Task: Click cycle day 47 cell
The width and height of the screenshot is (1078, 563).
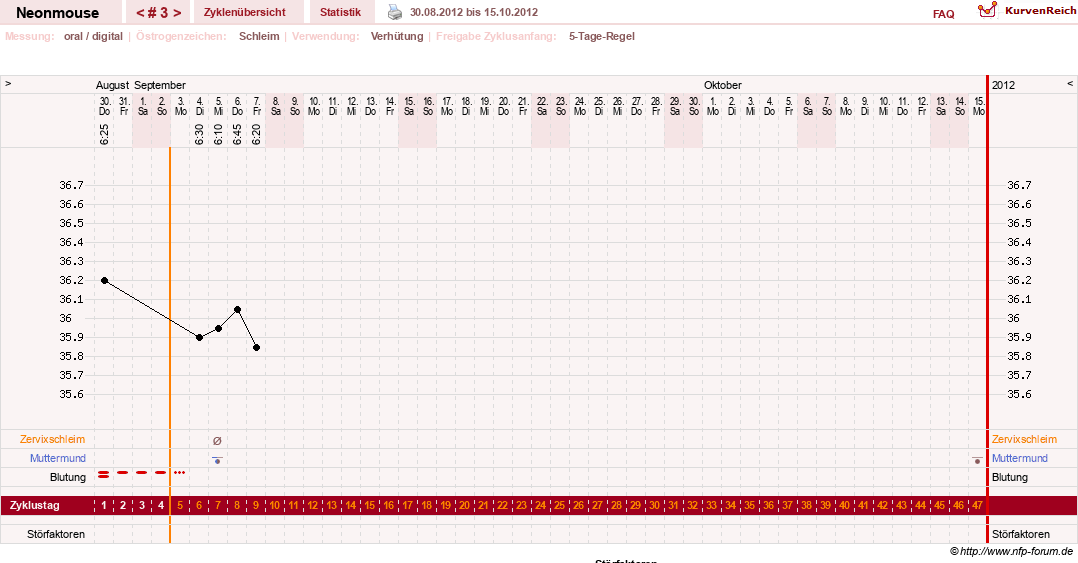Action: 977,505
